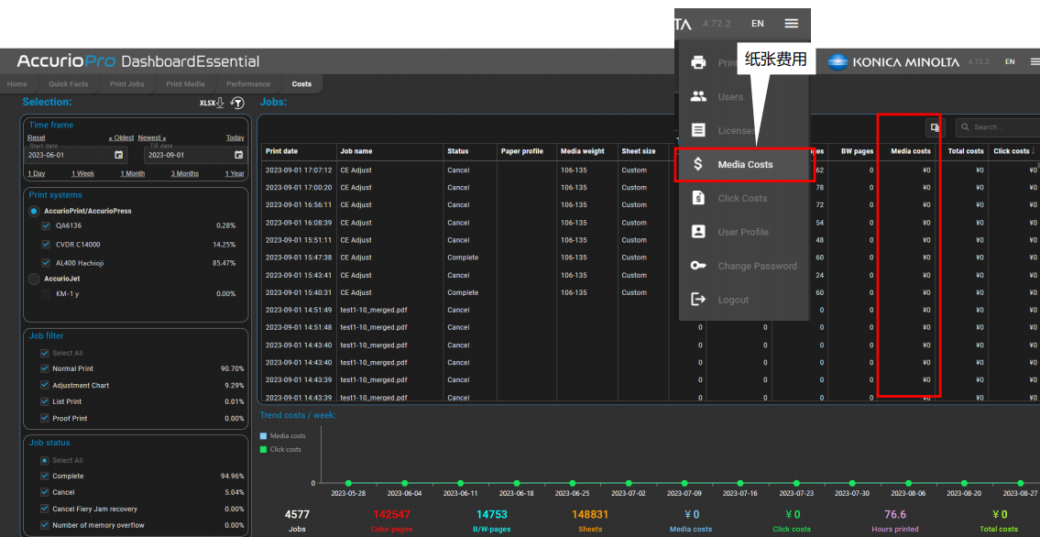The height and width of the screenshot is (537, 1040).
Task: Toggle the Complete job status checkbox
Action: coord(44,476)
